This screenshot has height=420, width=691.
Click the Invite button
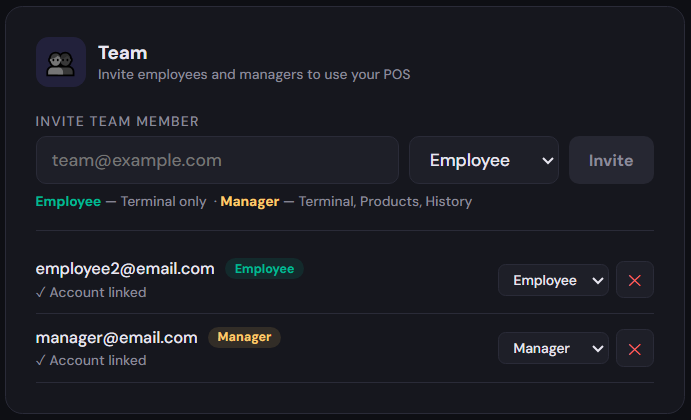click(611, 160)
